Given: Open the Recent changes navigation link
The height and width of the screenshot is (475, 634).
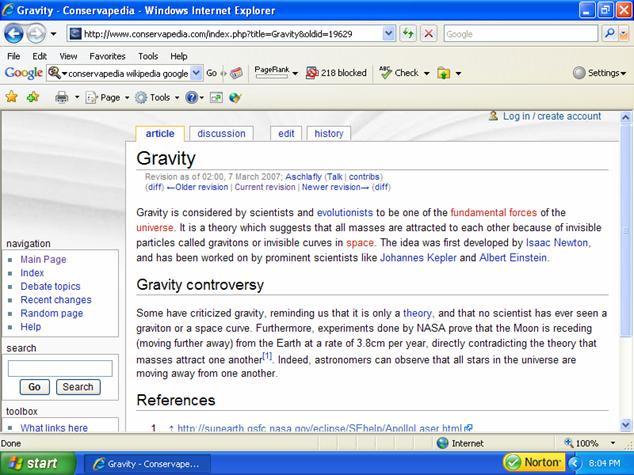Looking at the screenshot, I should pos(56,300).
